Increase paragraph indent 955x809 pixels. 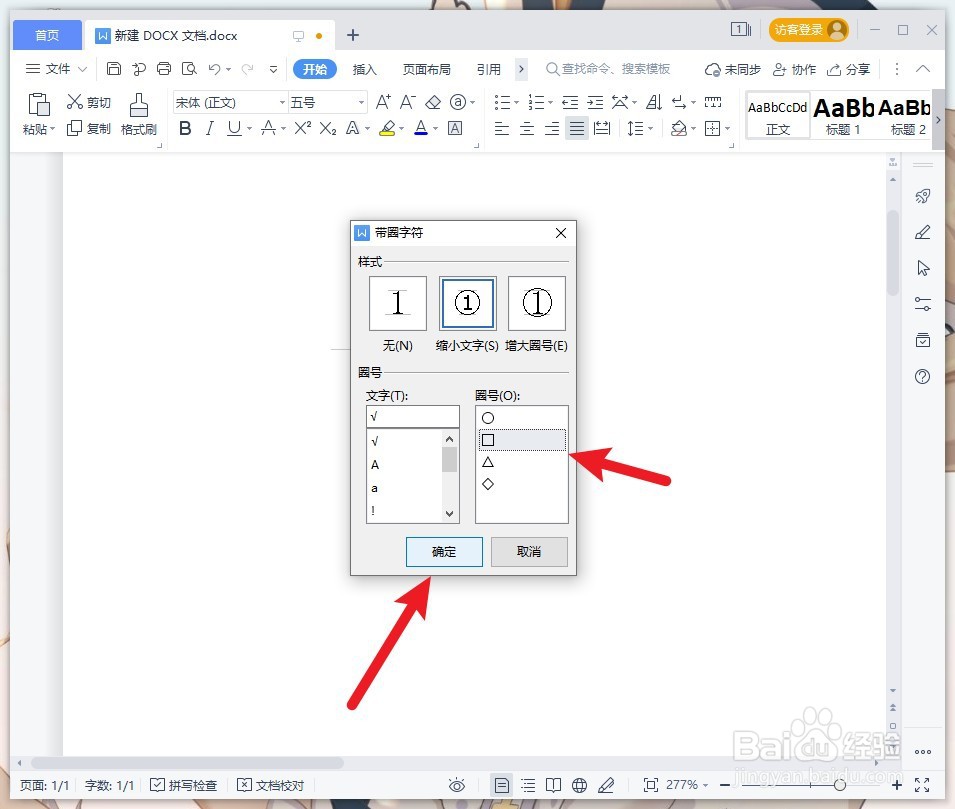pyautogui.click(x=595, y=102)
